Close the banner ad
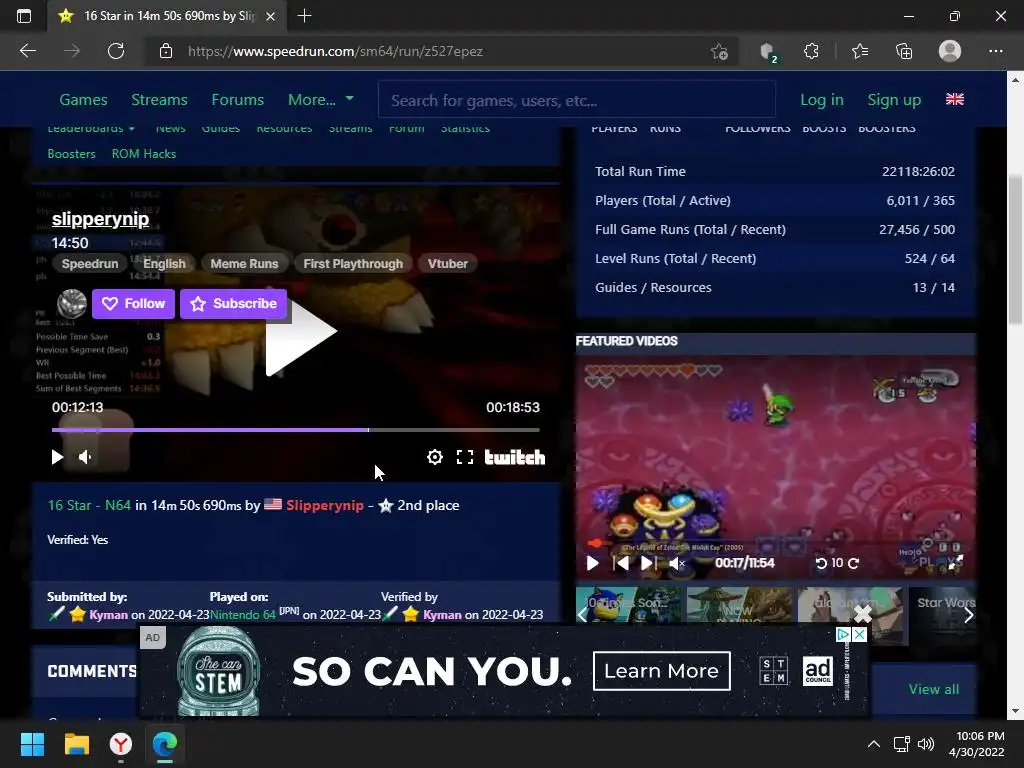The width and height of the screenshot is (1024, 768). (x=859, y=634)
